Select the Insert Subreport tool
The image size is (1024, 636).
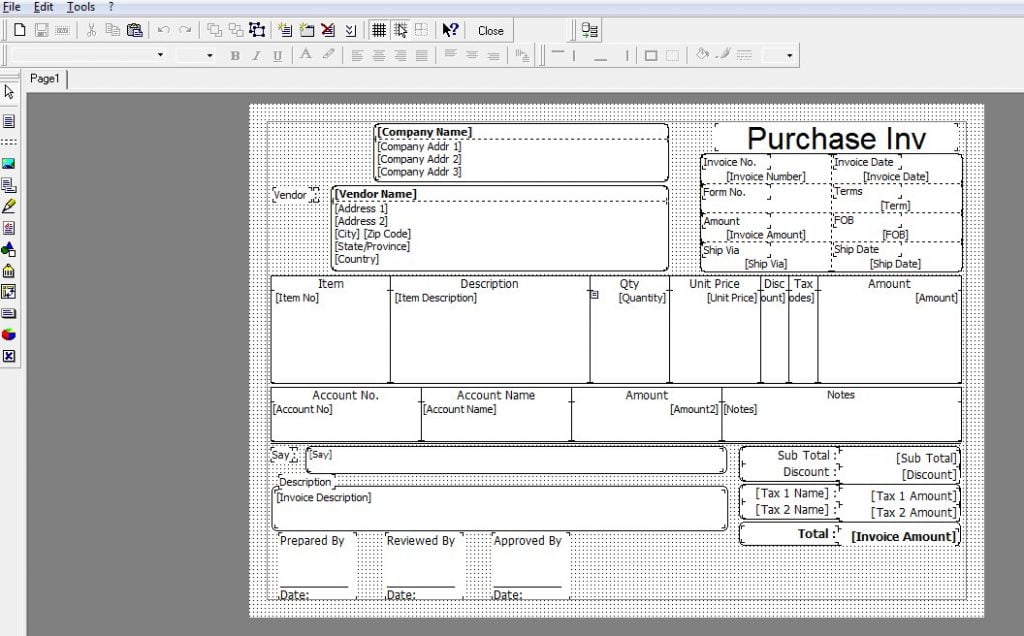[9, 185]
